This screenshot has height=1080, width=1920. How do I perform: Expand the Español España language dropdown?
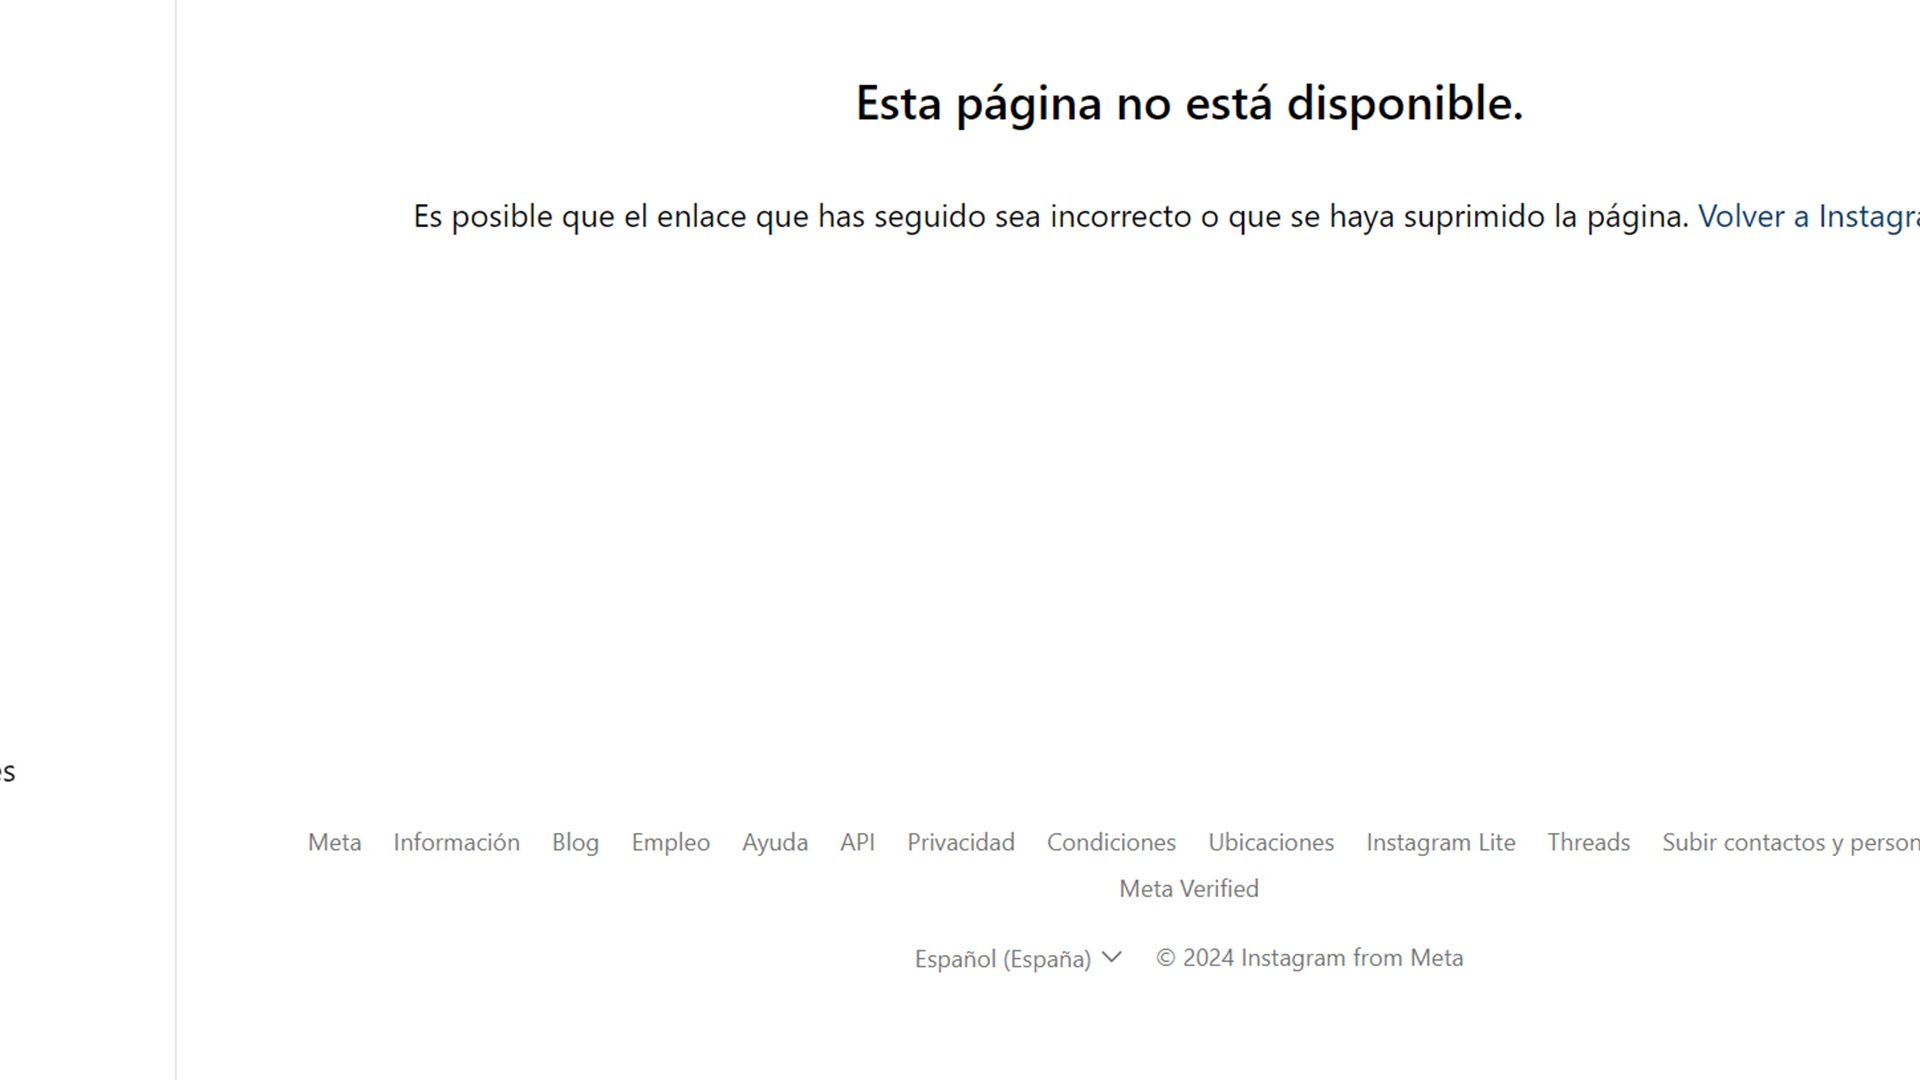pos(1017,957)
